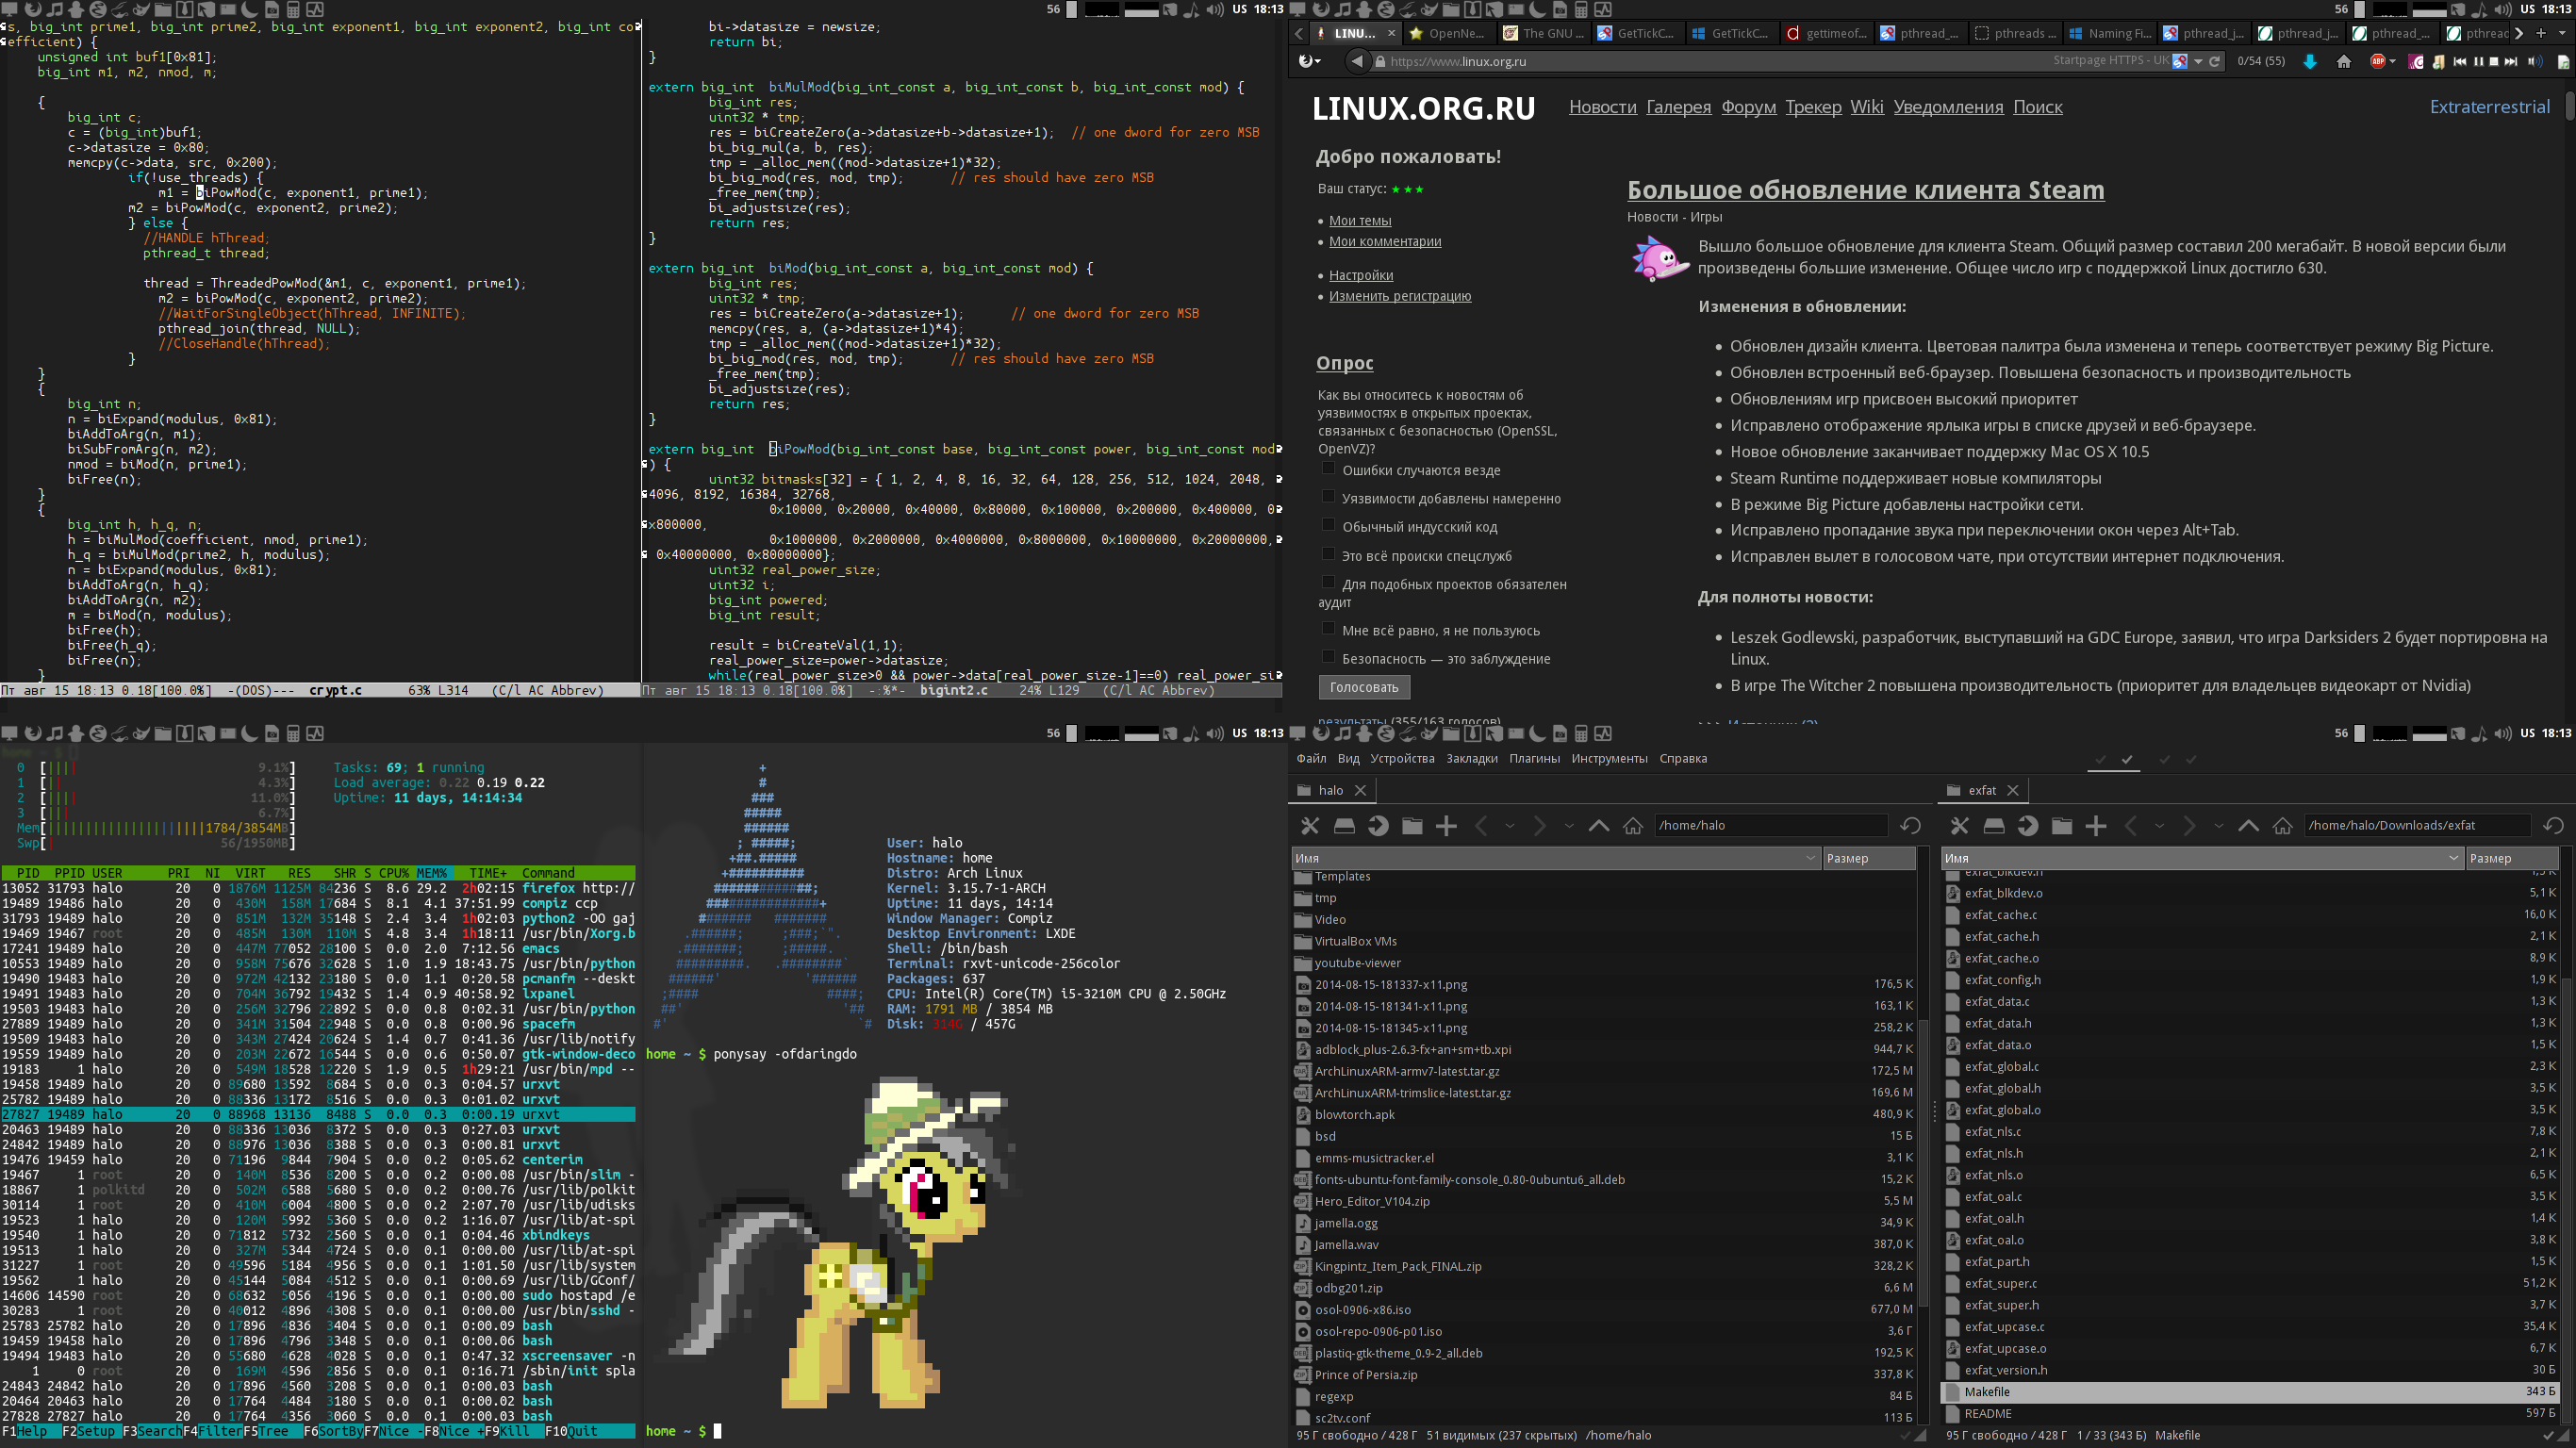Viewport: 2576px width, 1448px height.
Task: Click /home/halo path input field
Action: tap(1770, 825)
